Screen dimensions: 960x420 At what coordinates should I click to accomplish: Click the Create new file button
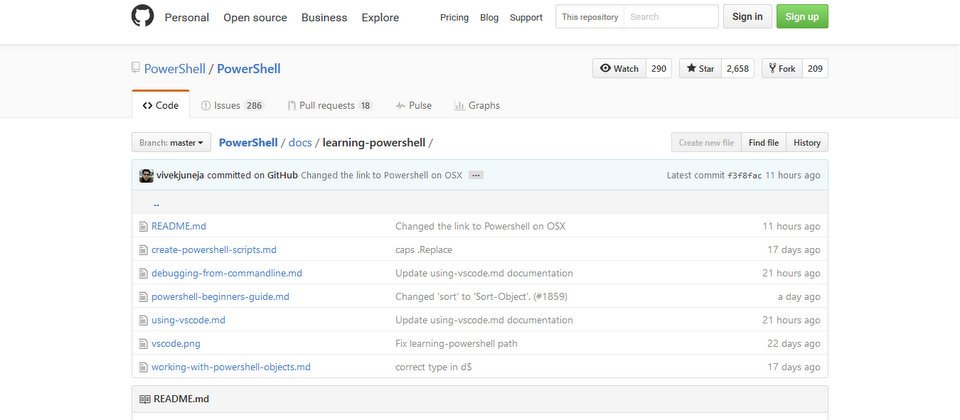point(707,143)
